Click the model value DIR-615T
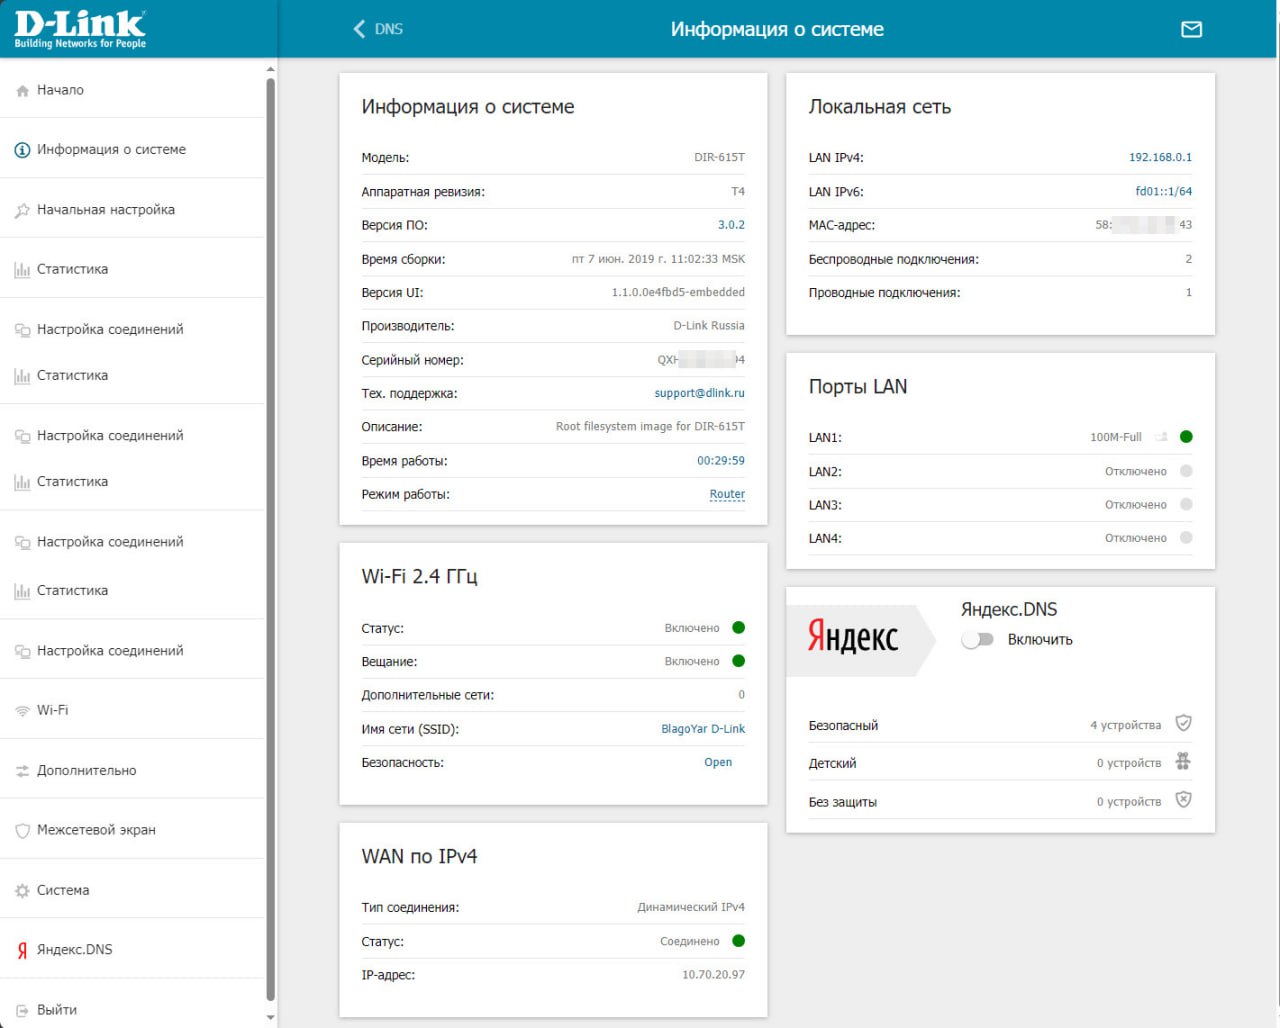The height and width of the screenshot is (1028, 1280). point(719,157)
